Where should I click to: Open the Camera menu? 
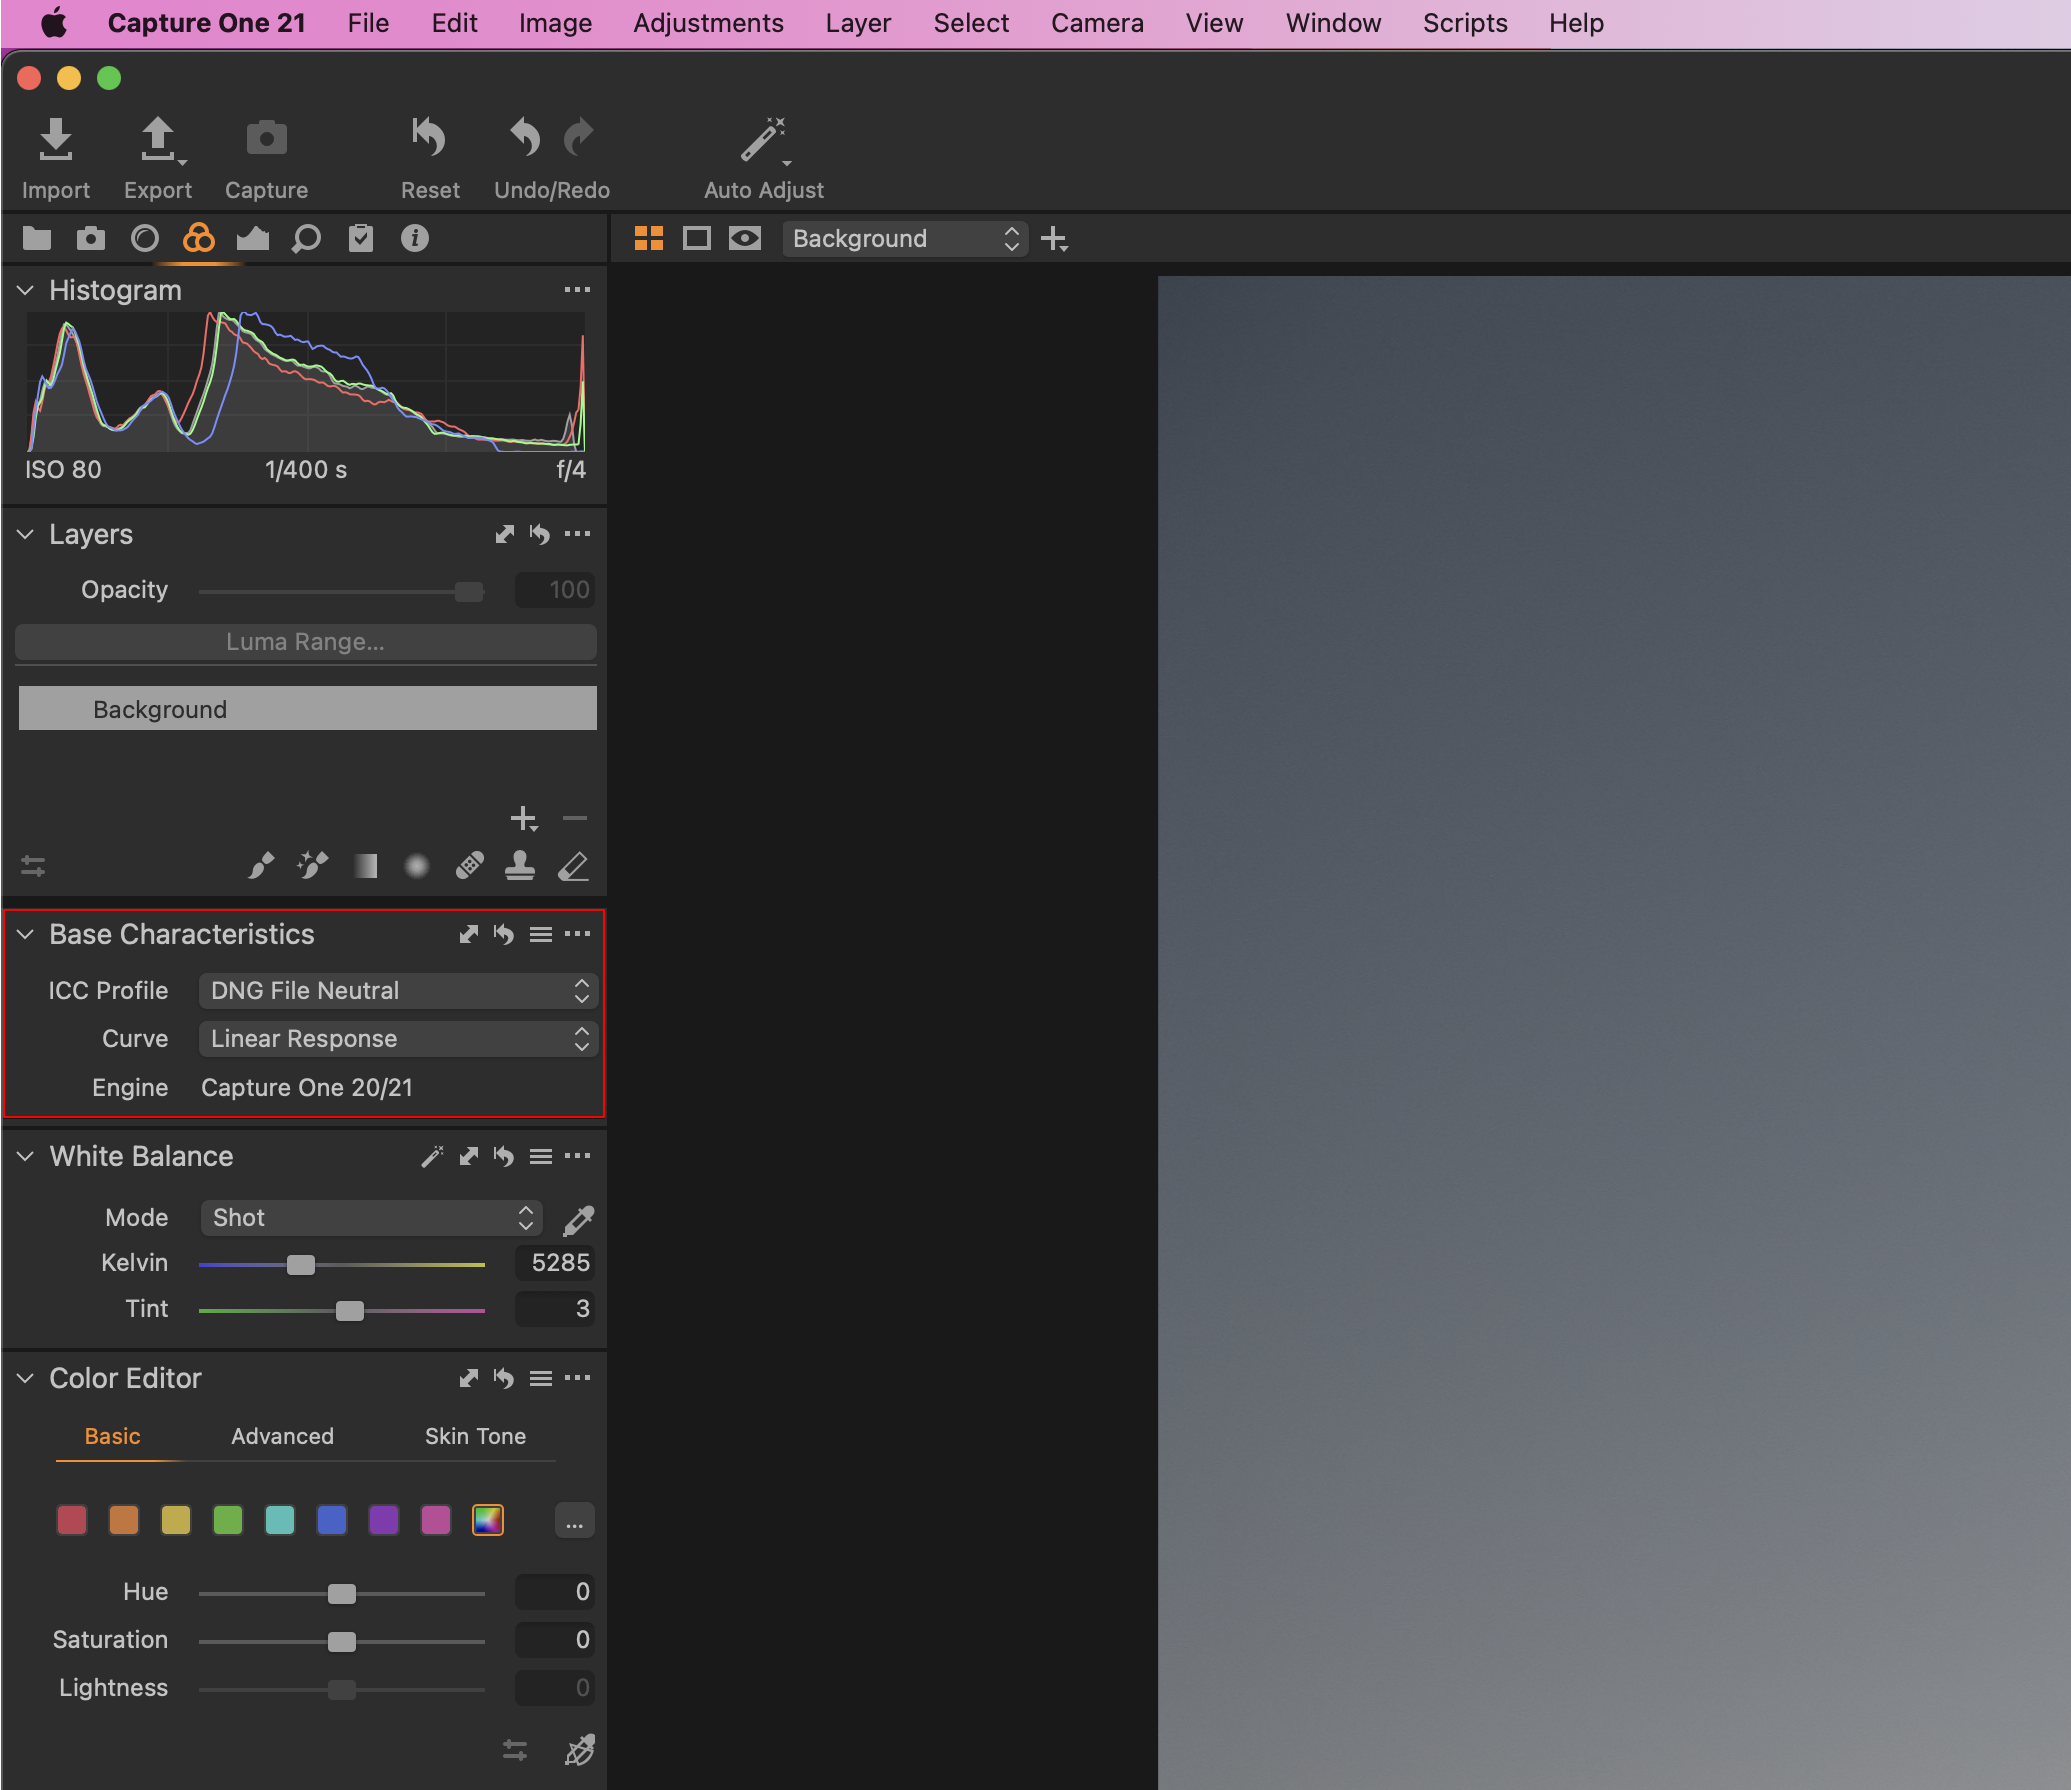(x=1097, y=23)
